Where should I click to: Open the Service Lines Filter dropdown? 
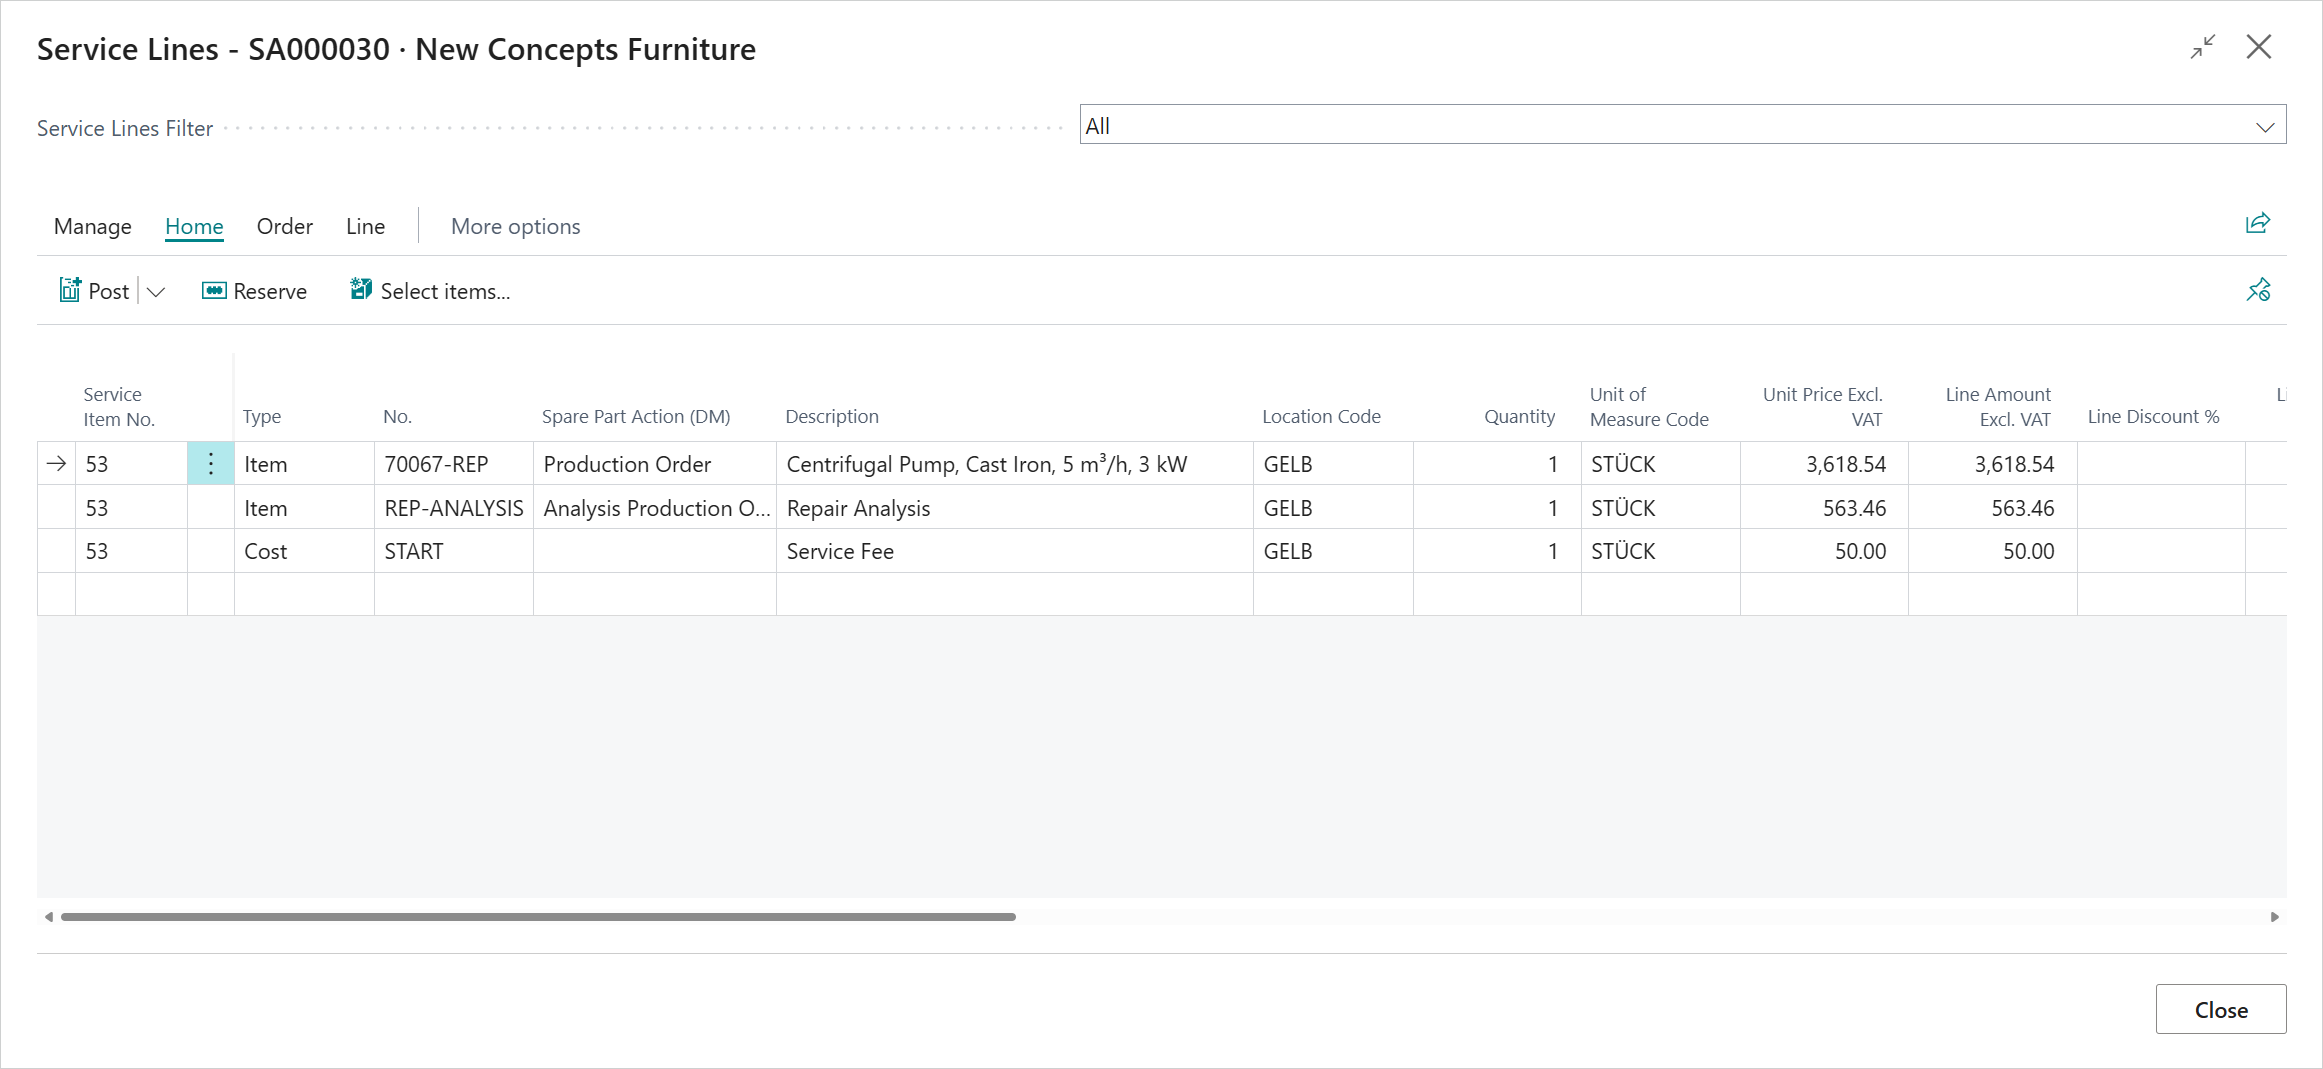pos(2264,126)
